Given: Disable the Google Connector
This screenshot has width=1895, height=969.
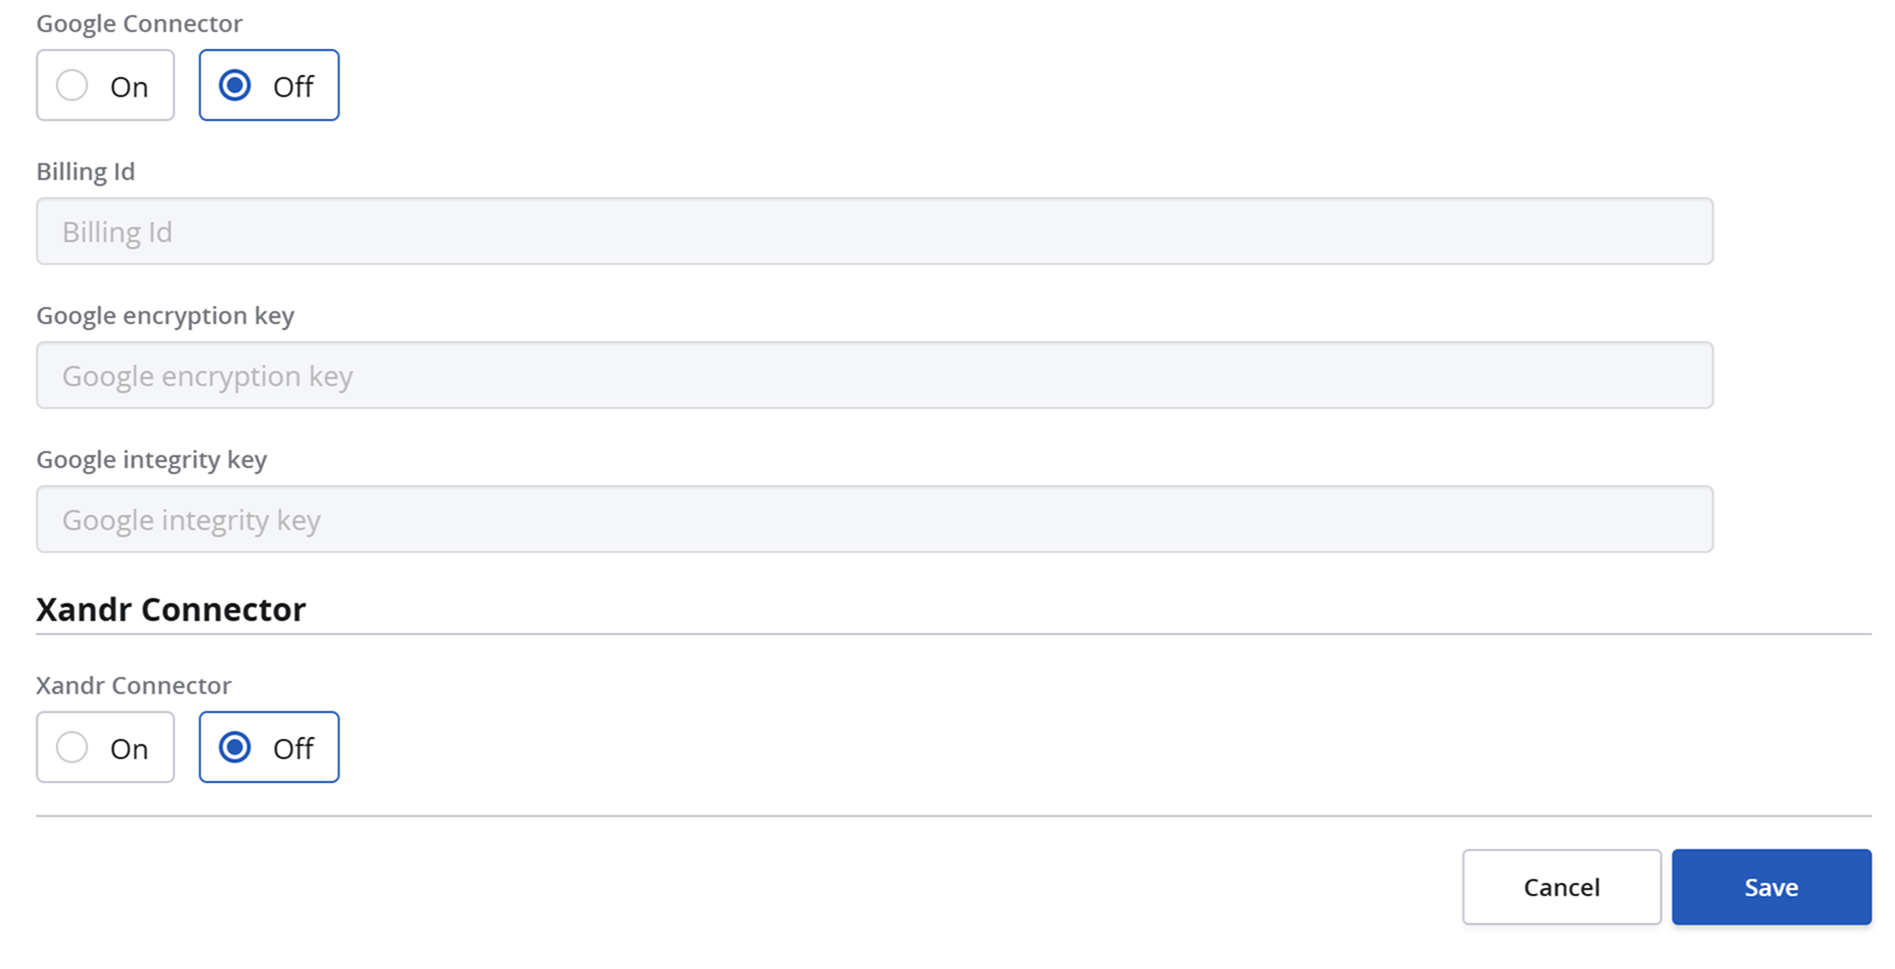Looking at the screenshot, I should tap(268, 85).
